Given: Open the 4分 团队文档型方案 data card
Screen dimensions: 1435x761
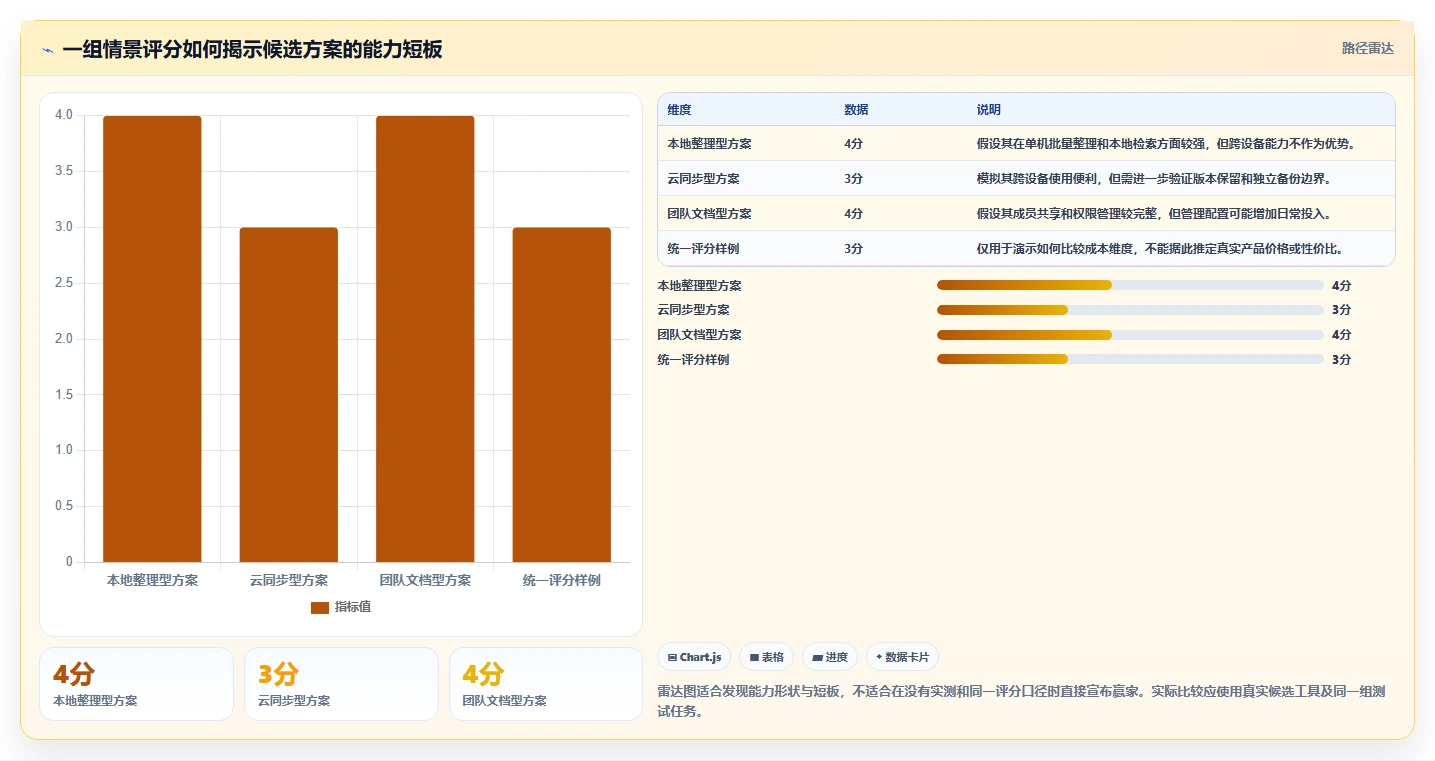Looking at the screenshot, I should click(546, 684).
